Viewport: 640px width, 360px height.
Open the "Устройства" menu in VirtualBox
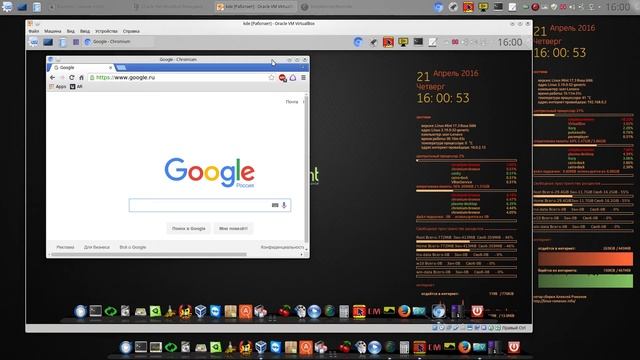[x=106, y=31]
